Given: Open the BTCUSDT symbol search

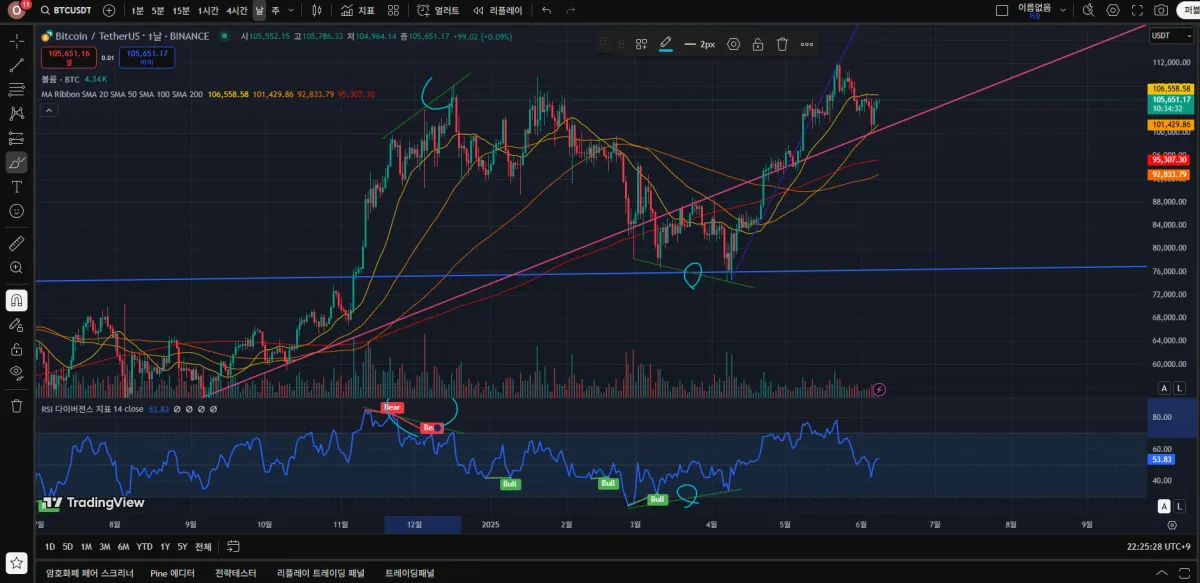Looking at the screenshot, I should [x=65, y=10].
